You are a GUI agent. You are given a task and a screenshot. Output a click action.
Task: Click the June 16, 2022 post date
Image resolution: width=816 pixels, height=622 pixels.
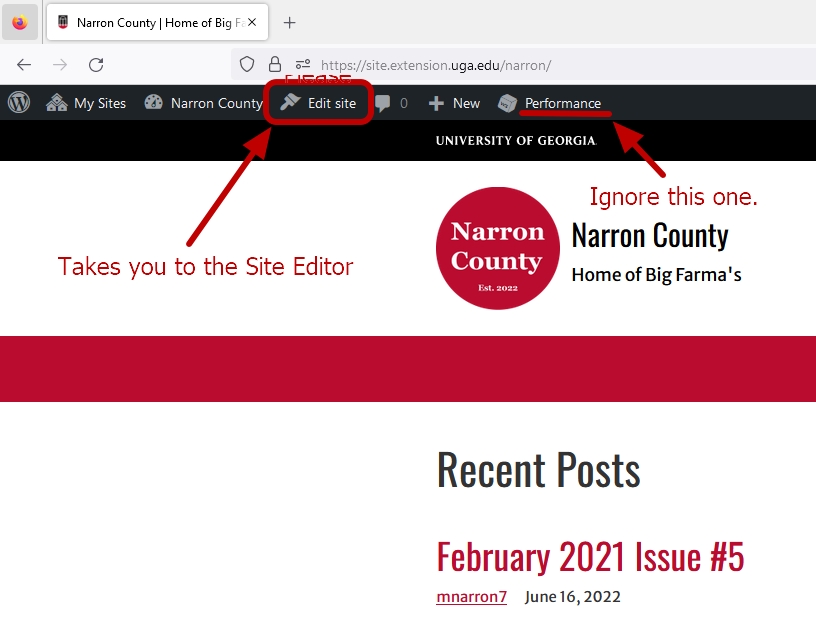pos(572,596)
